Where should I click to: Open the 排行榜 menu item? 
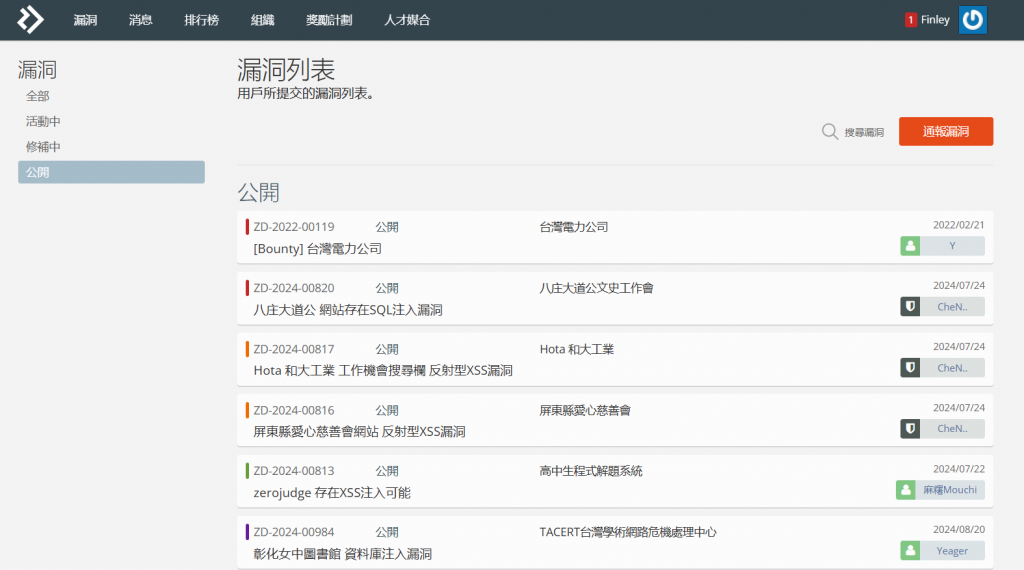(x=201, y=20)
